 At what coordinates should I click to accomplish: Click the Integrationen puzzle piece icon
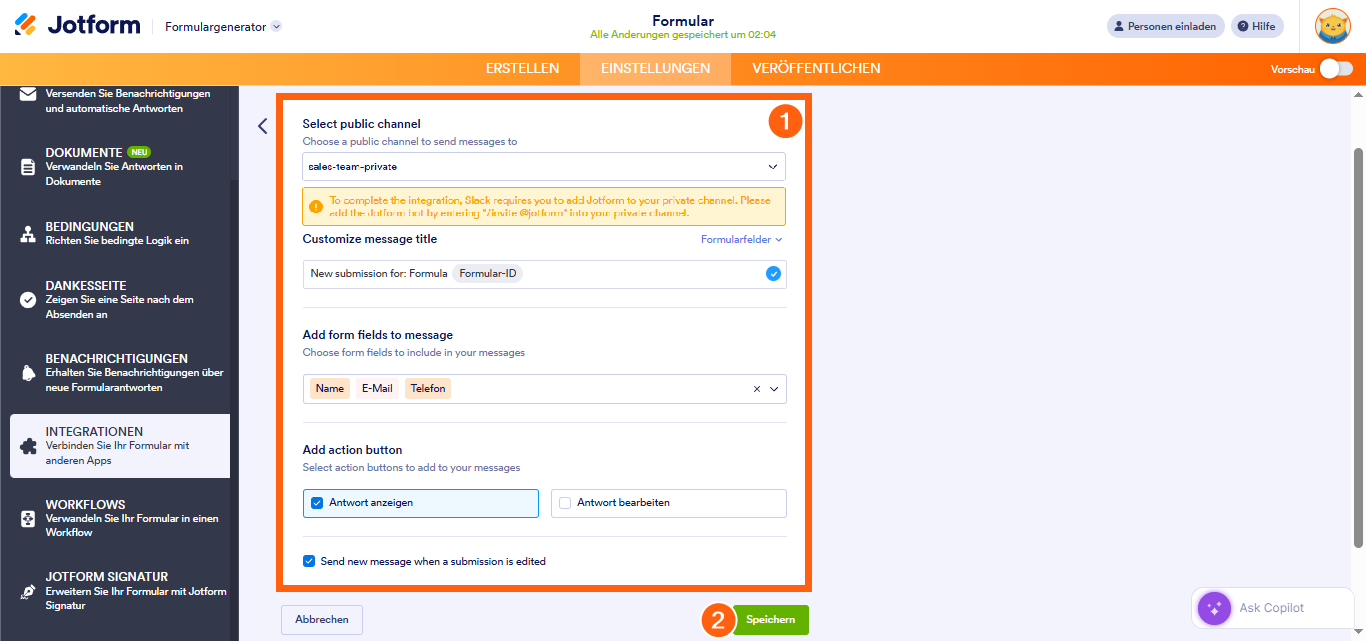click(x=28, y=446)
